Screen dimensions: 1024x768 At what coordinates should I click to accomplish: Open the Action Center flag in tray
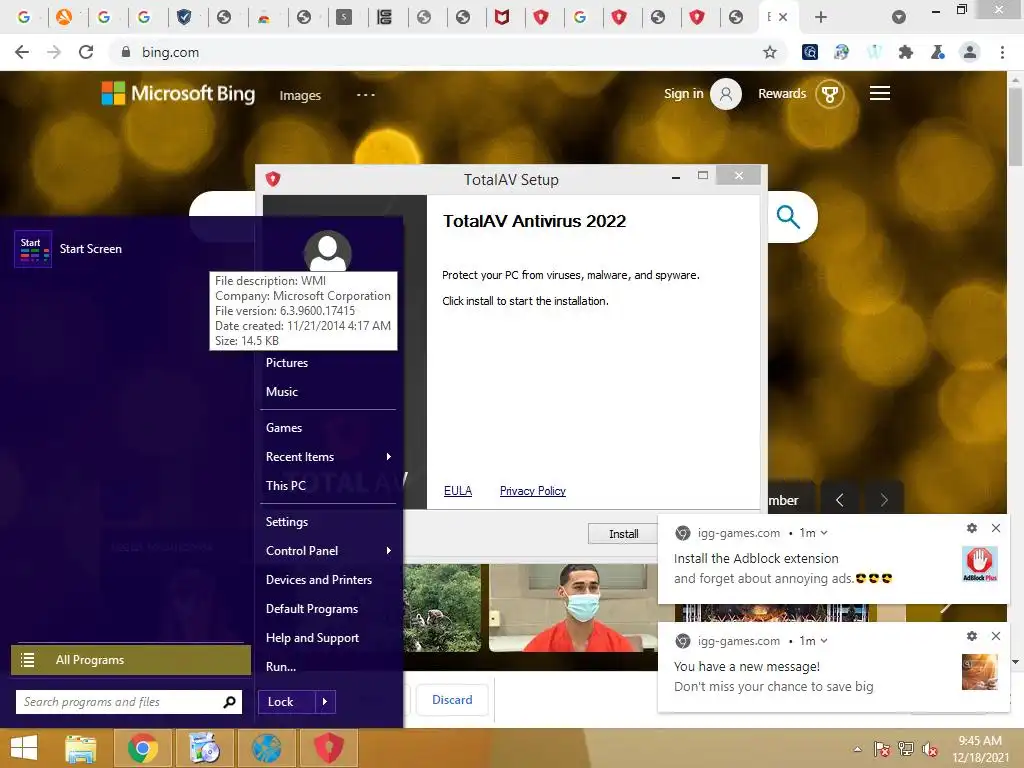[882, 749]
